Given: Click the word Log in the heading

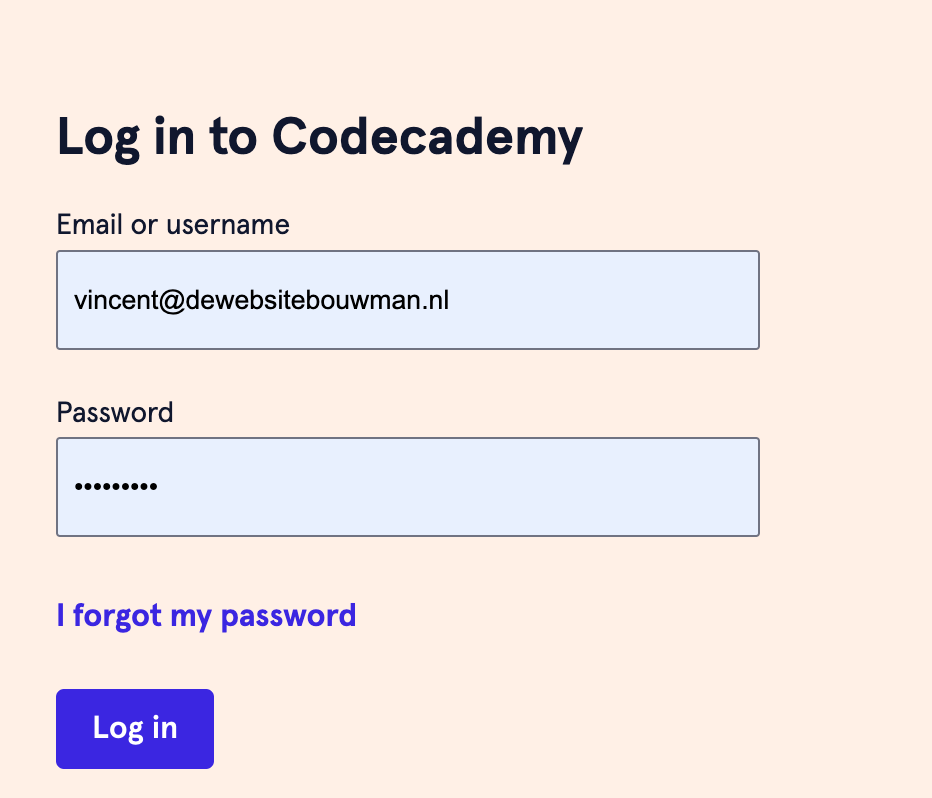Looking at the screenshot, I should pos(95,137).
